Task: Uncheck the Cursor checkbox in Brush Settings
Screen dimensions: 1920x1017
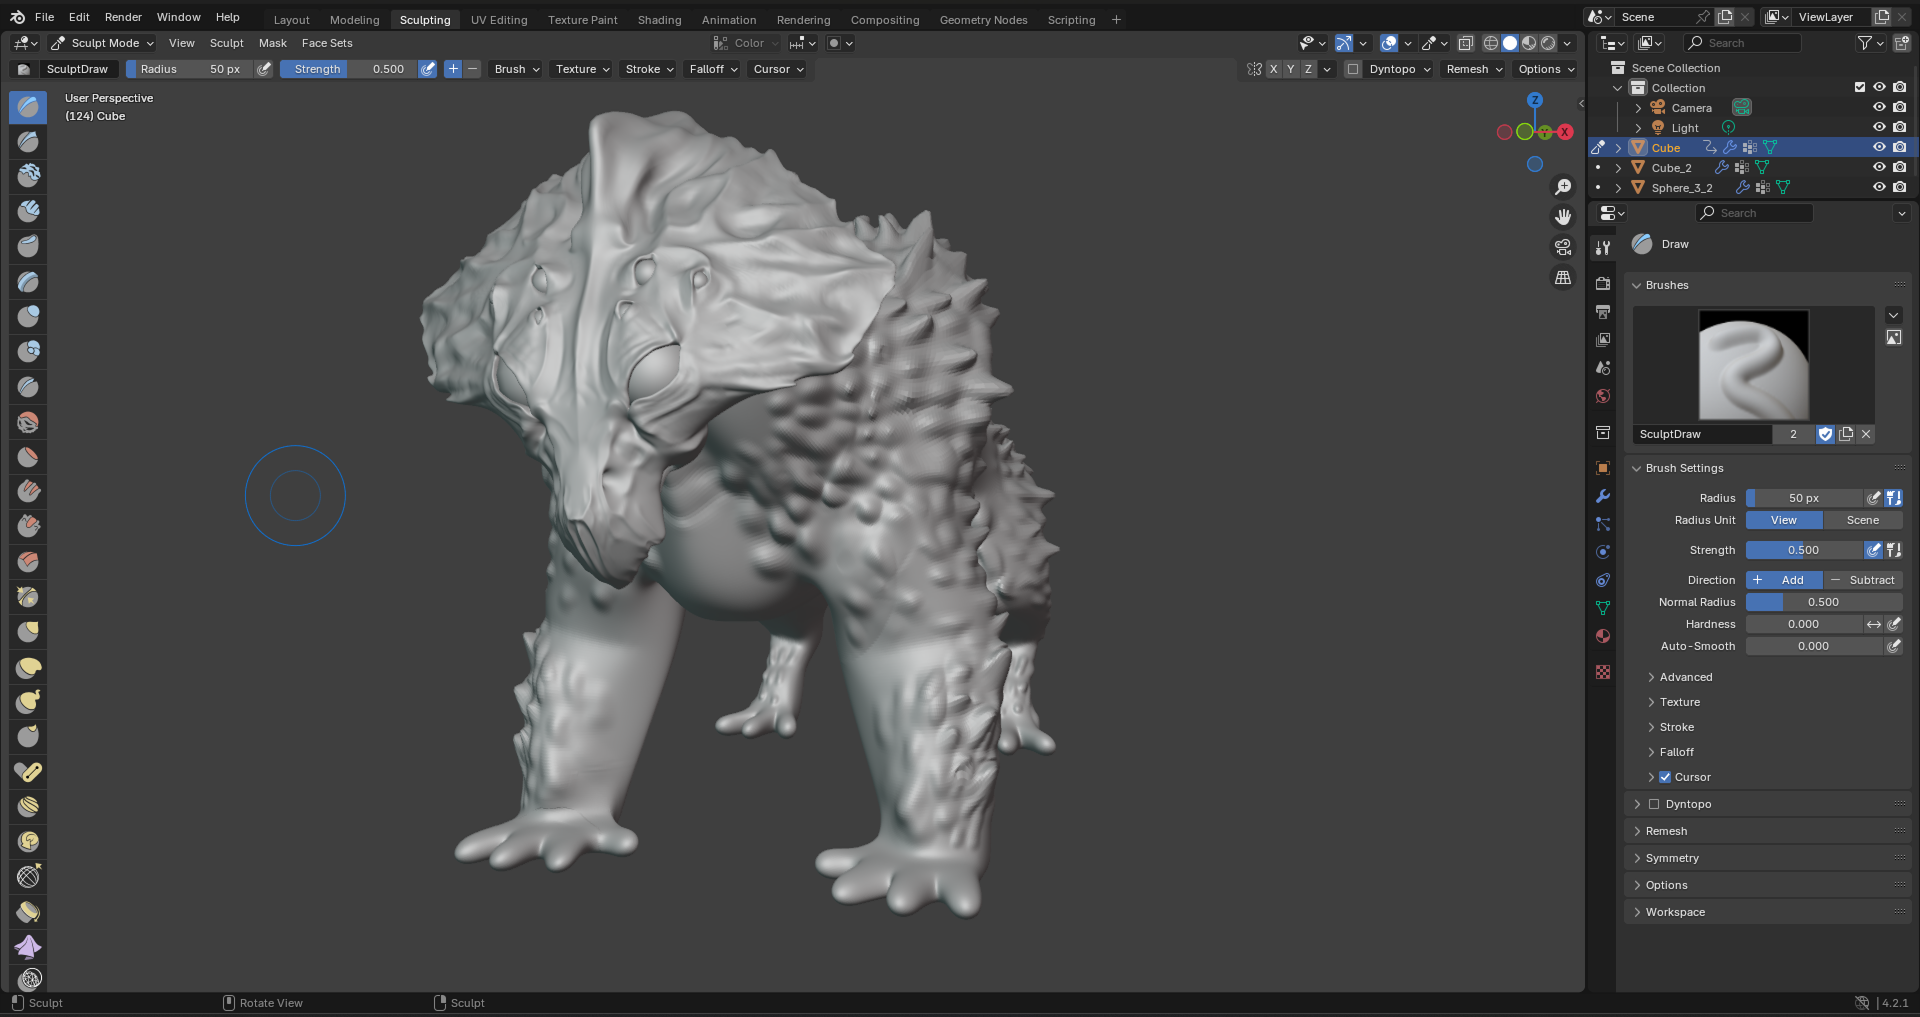Action: pyautogui.click(x=1665, y=777)
